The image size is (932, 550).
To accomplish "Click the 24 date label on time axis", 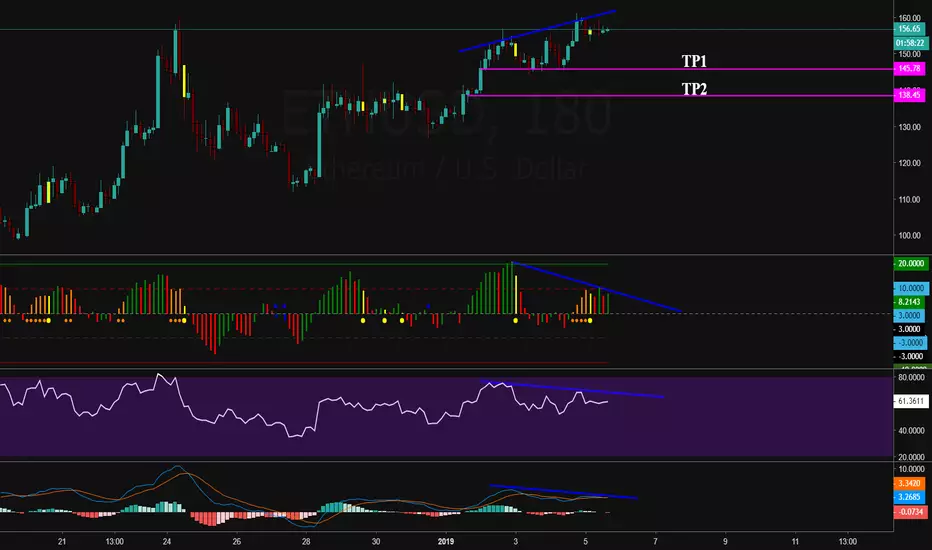I will (x=167, y=541).
